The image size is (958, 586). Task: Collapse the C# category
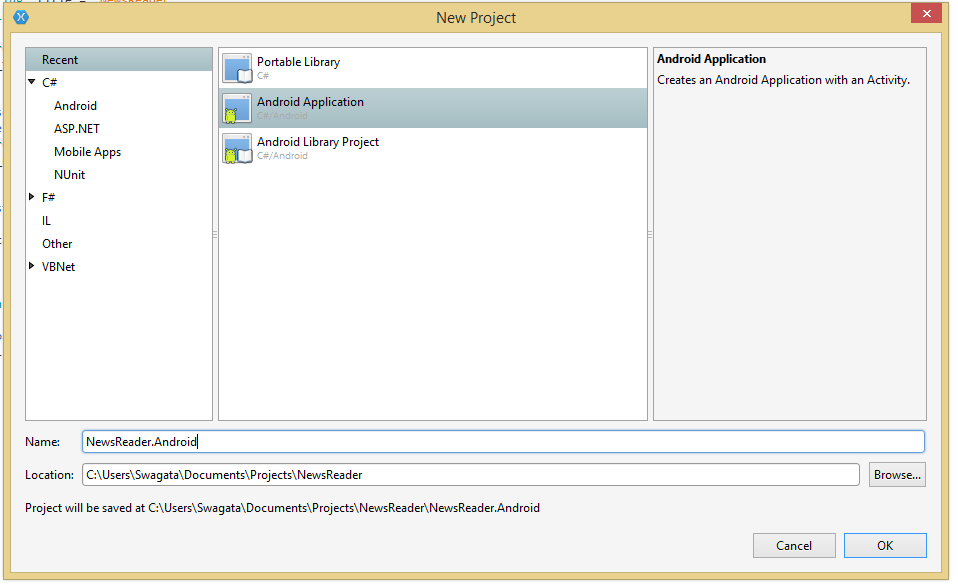coord(32,82)
